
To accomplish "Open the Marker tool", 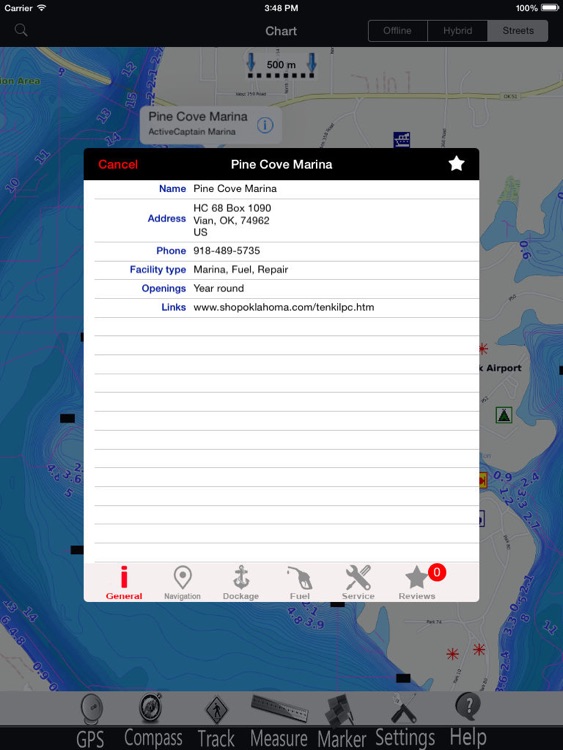I will click(342, 720).
